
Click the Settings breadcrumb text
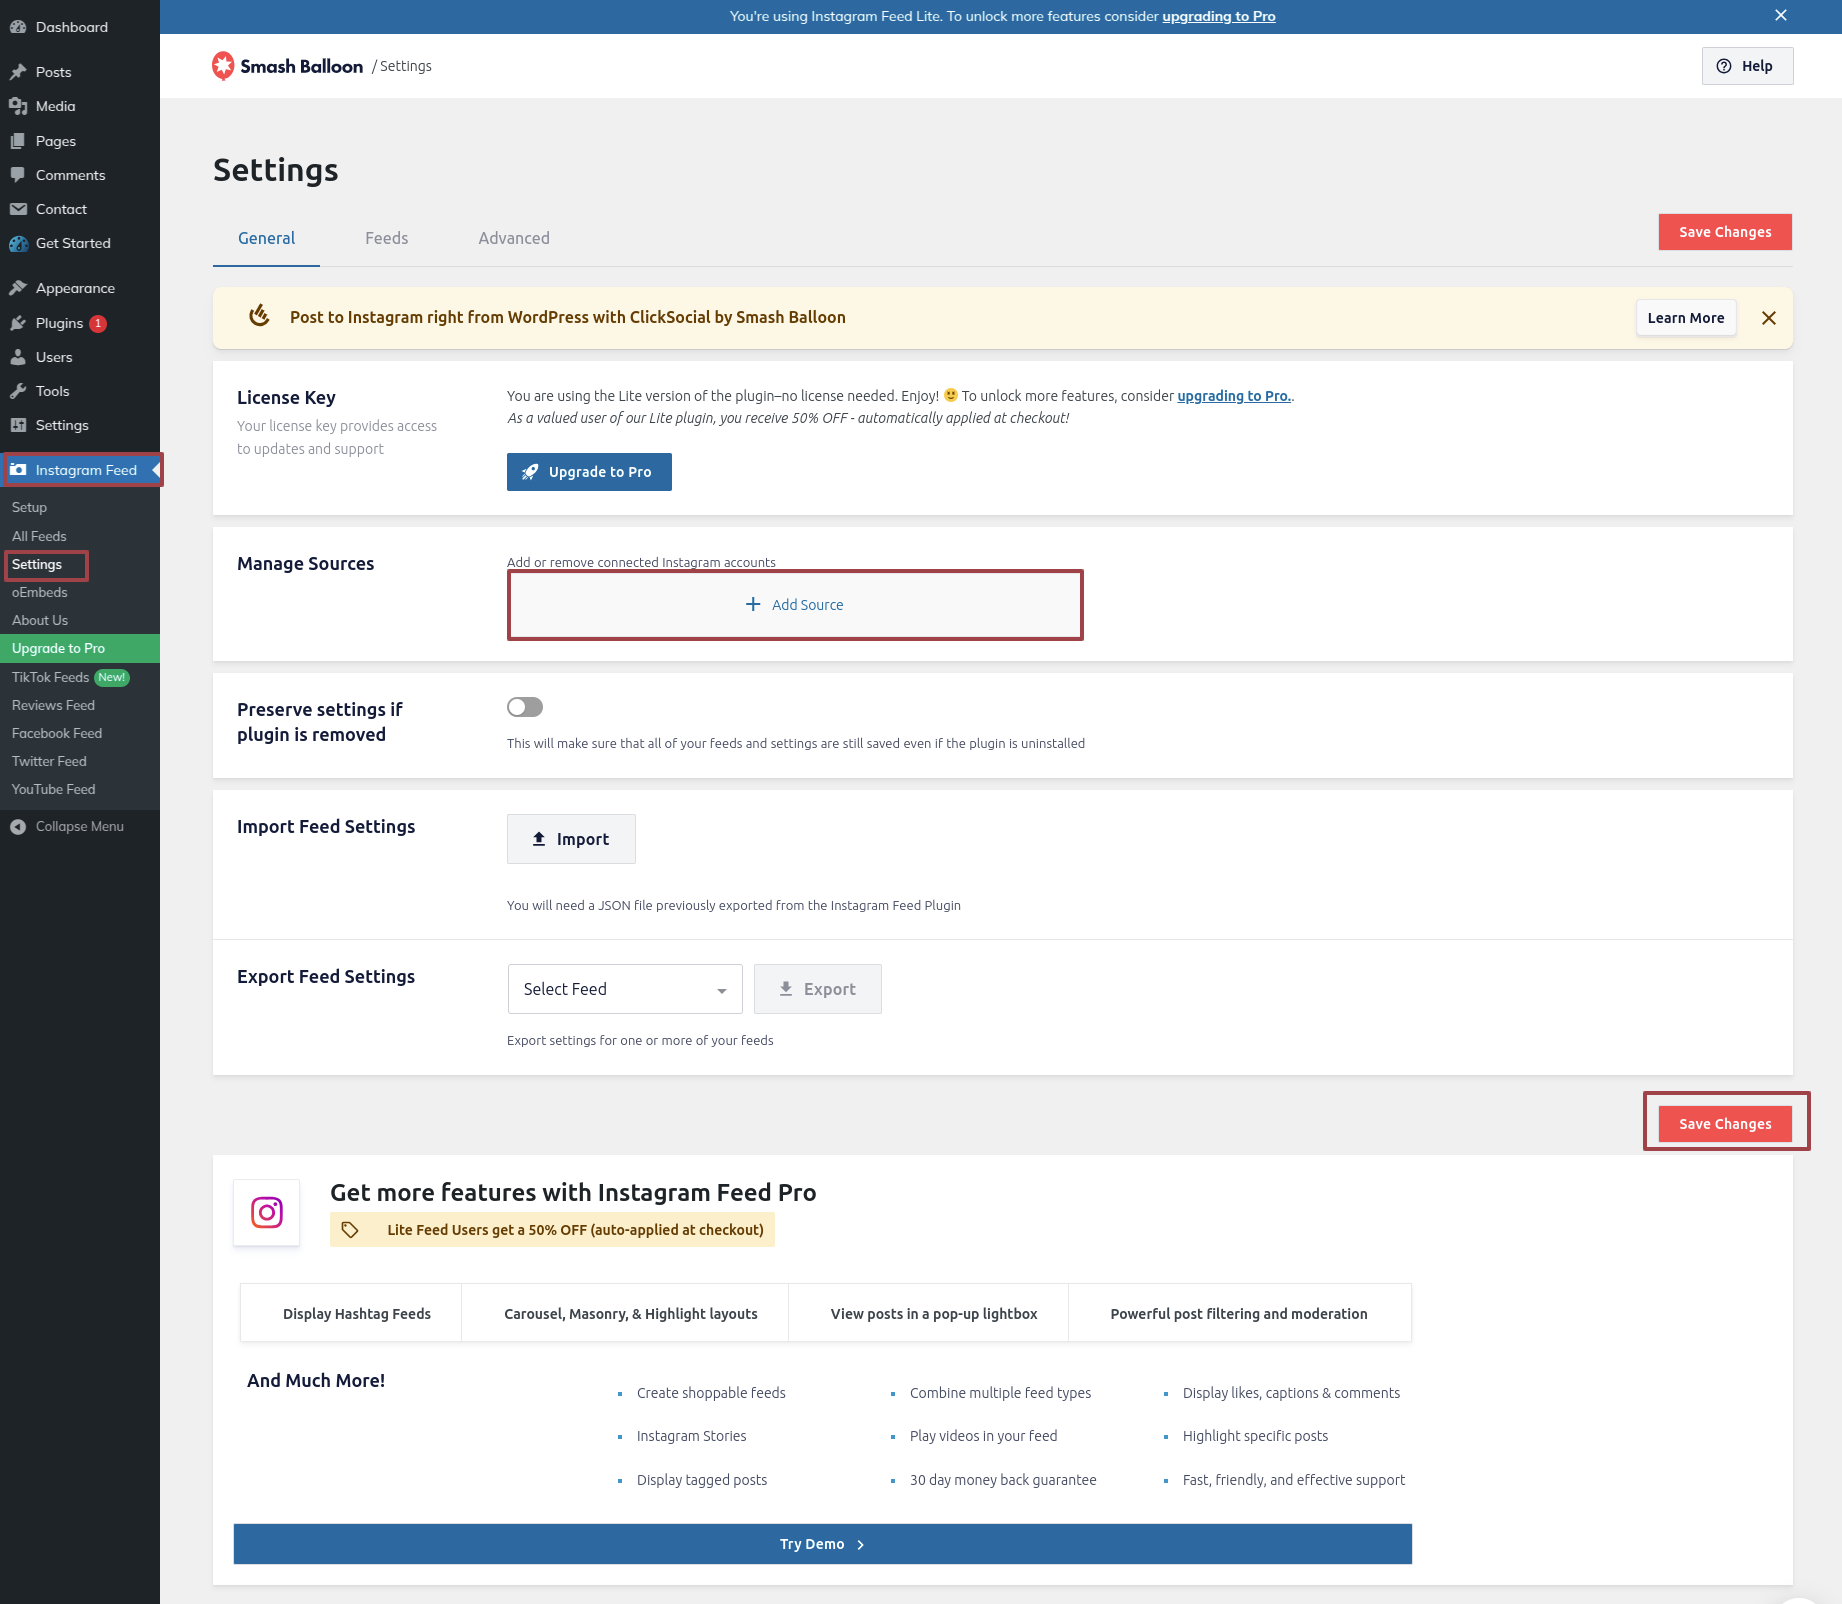405,66
